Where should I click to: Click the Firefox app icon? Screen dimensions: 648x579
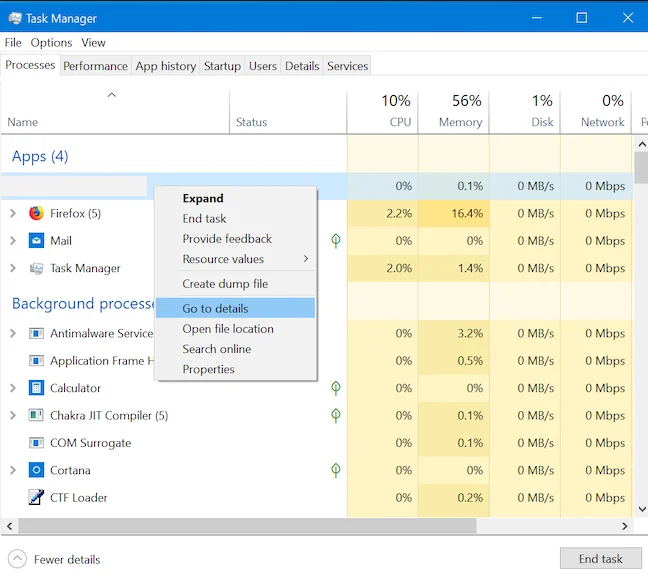click(x=36, y=213)
